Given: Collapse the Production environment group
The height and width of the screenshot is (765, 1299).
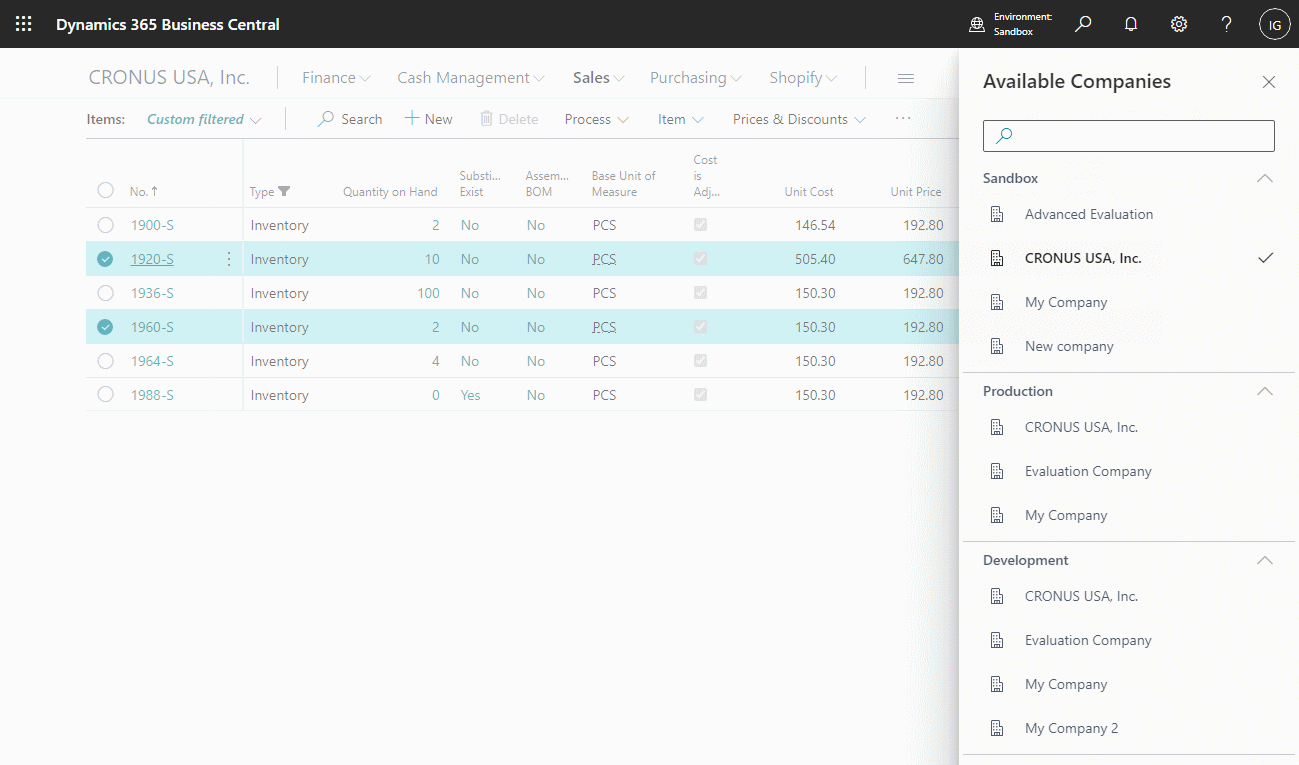Looking at the screenshot, I should [1265, 391].
